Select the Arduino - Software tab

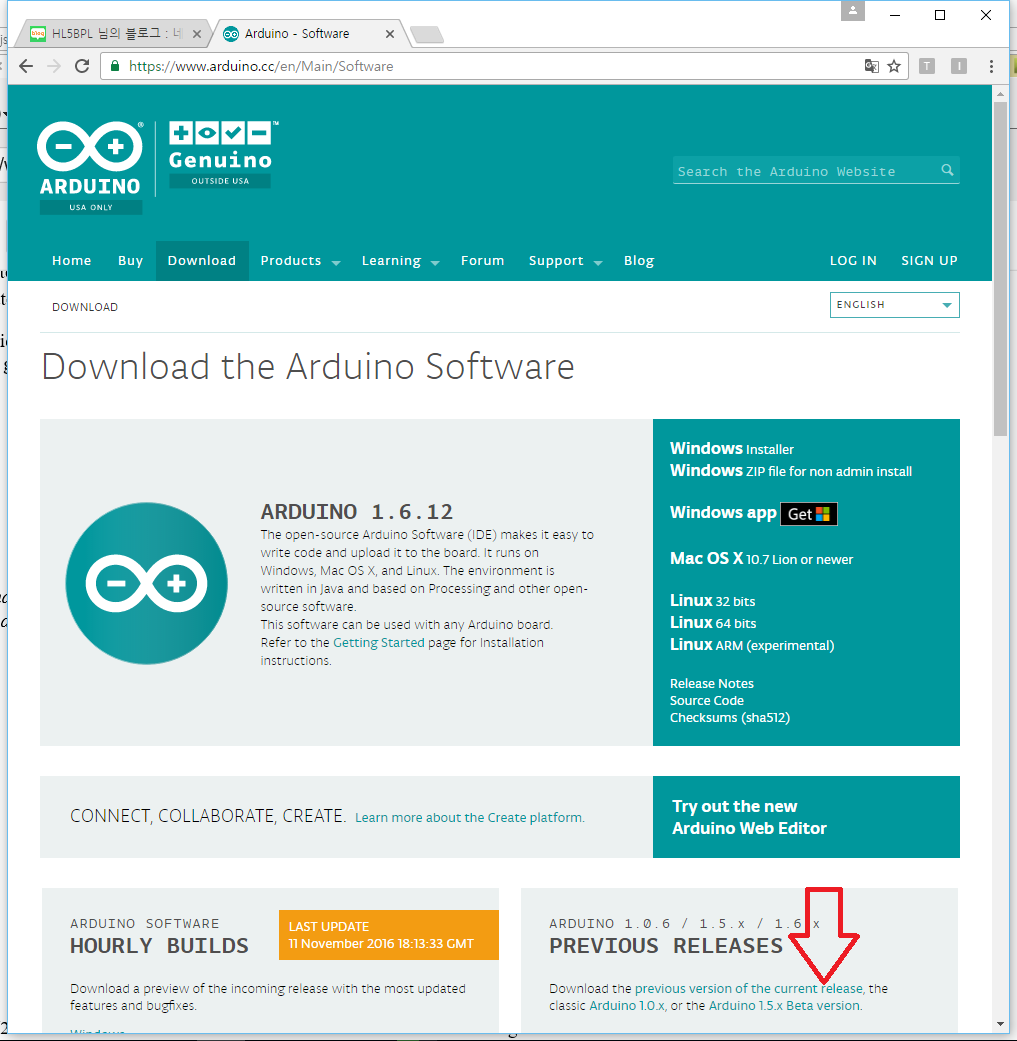307,33
